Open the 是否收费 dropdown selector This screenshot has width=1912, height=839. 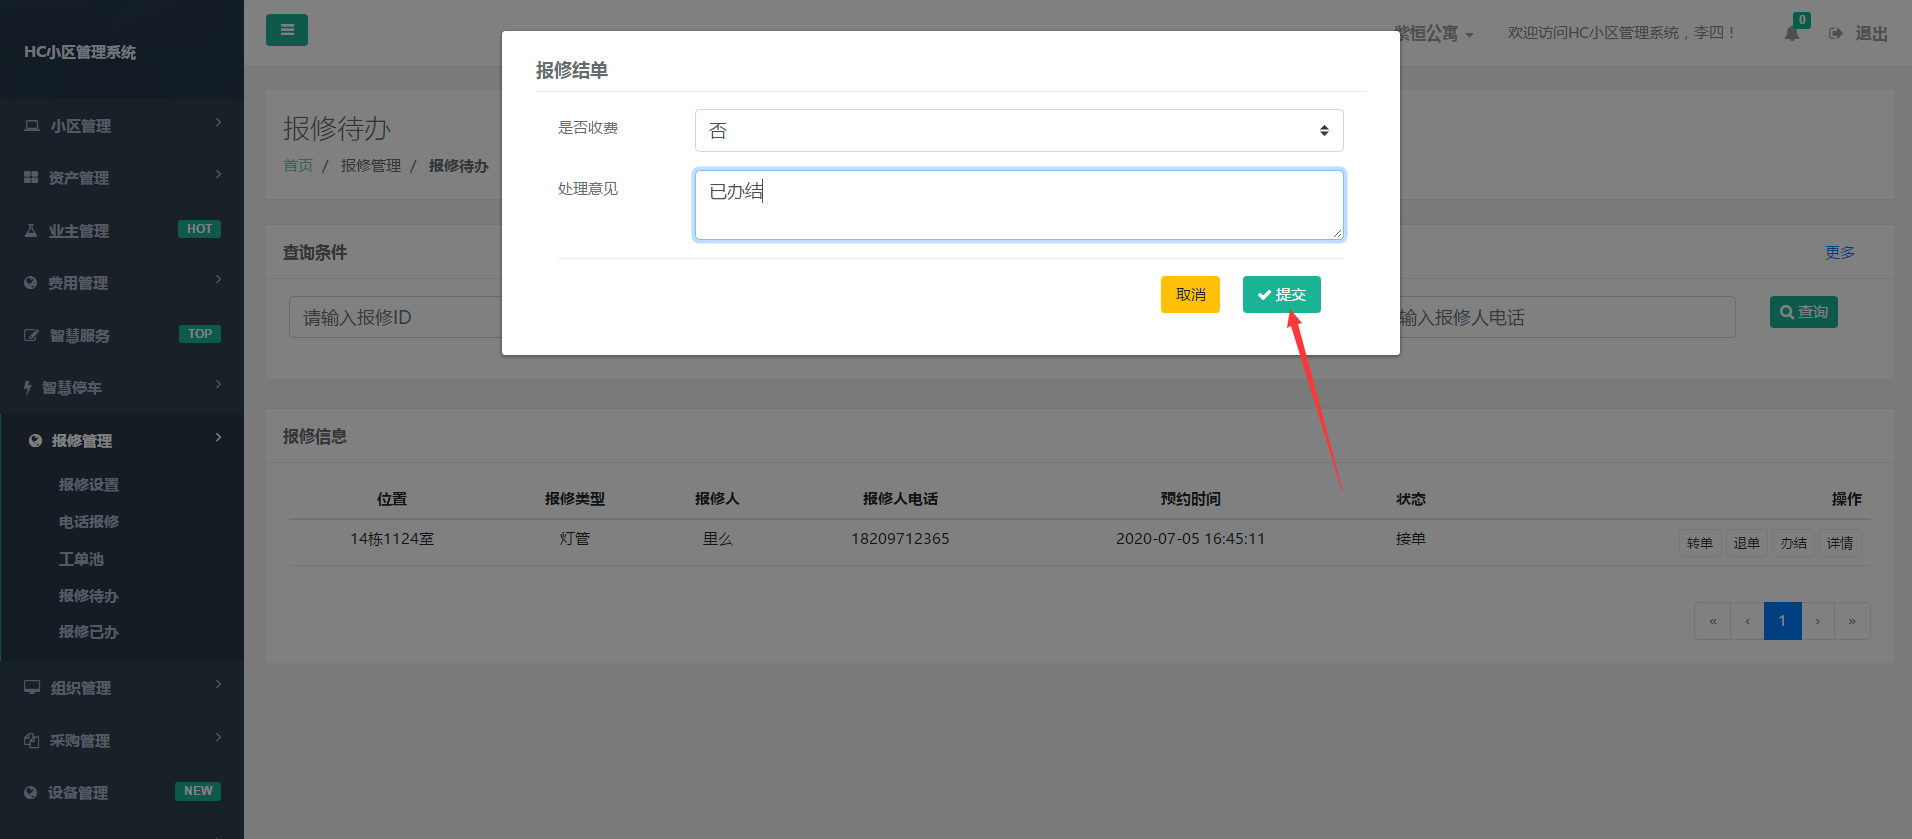(1018, 131)
